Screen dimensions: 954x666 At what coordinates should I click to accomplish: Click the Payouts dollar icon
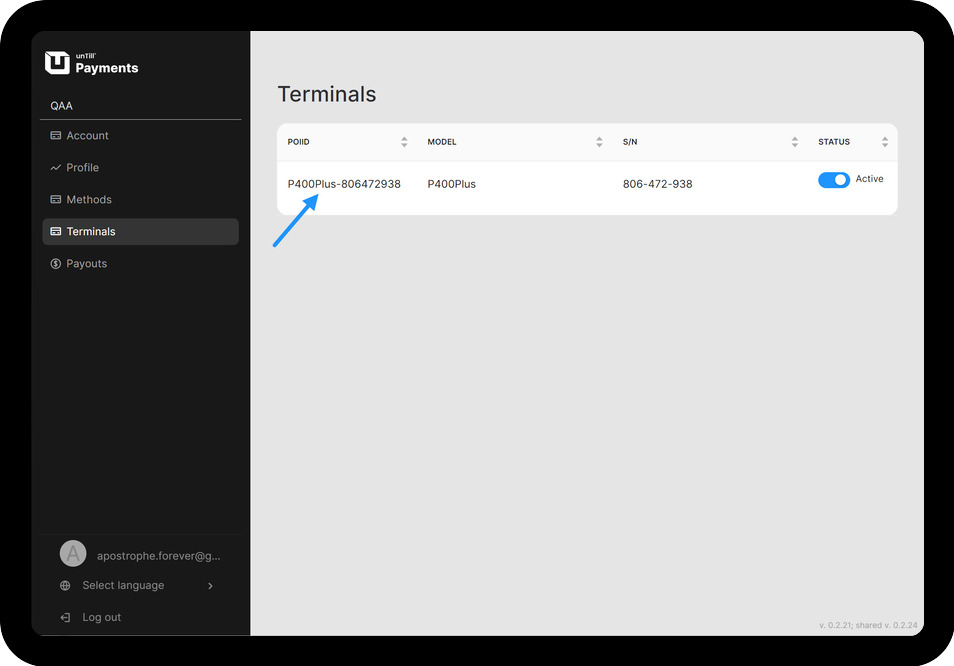56,264
